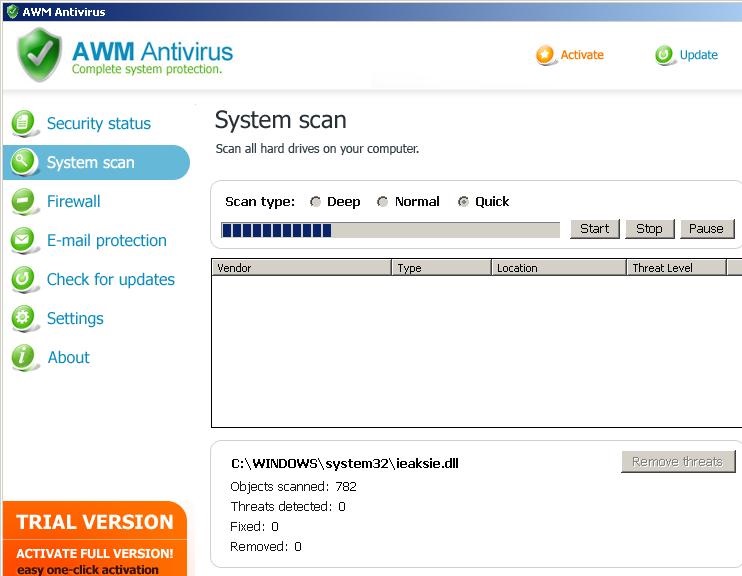The width and height of the screenshot is (742, 576).
Task: Click the green Update icon
Action: click(665, 55)
